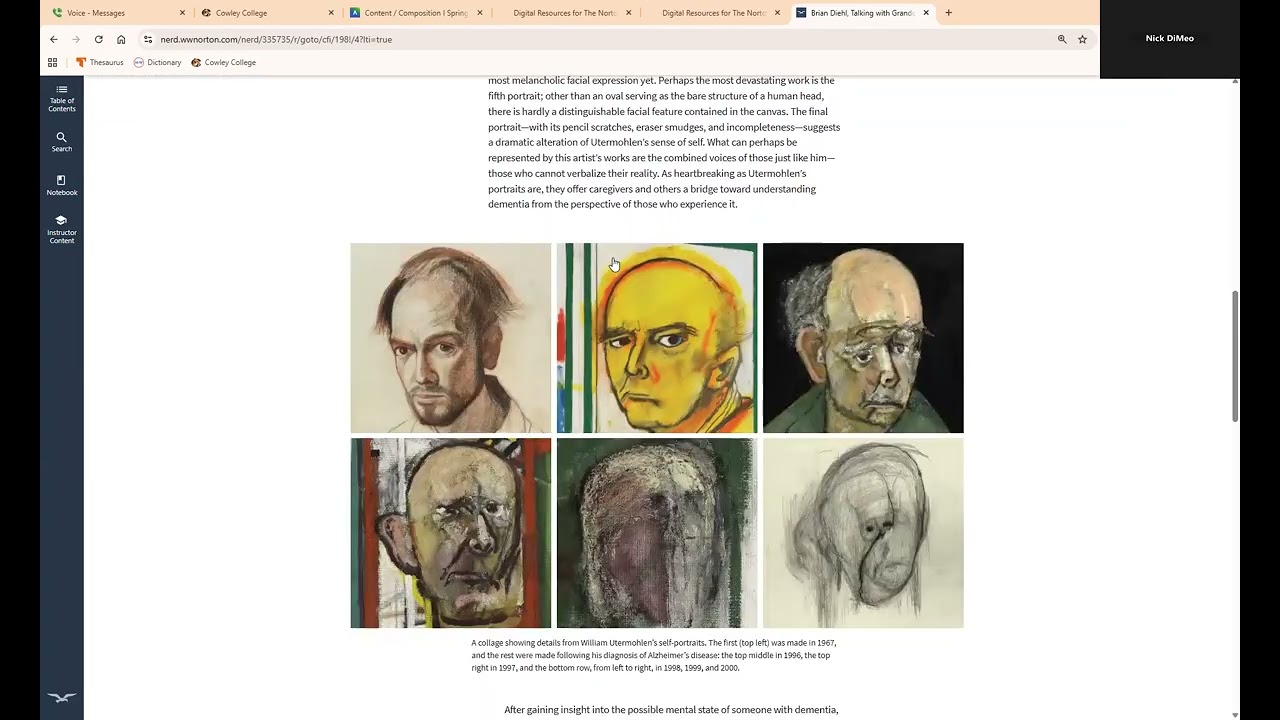Close the Content / Composition I tab
The width and height of the screenshot is (1280, 720).
click(x=480, y=13)
